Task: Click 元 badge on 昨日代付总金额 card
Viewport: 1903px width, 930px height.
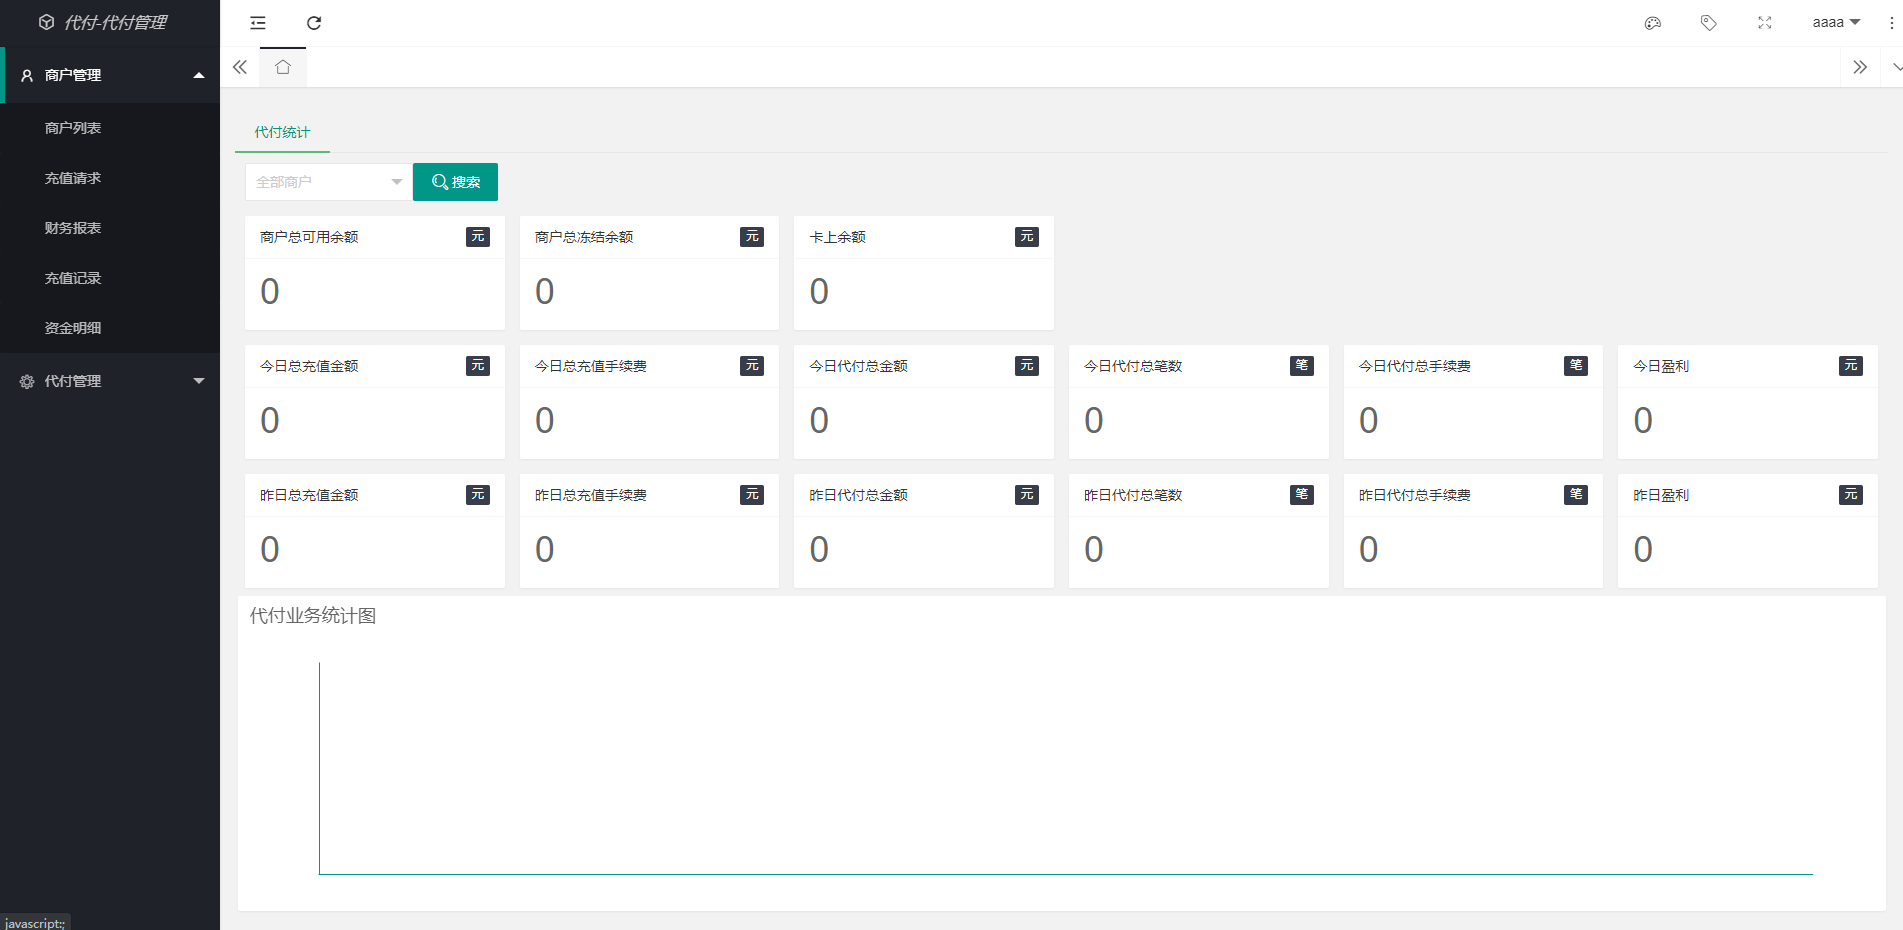Action: [1027, 495]
